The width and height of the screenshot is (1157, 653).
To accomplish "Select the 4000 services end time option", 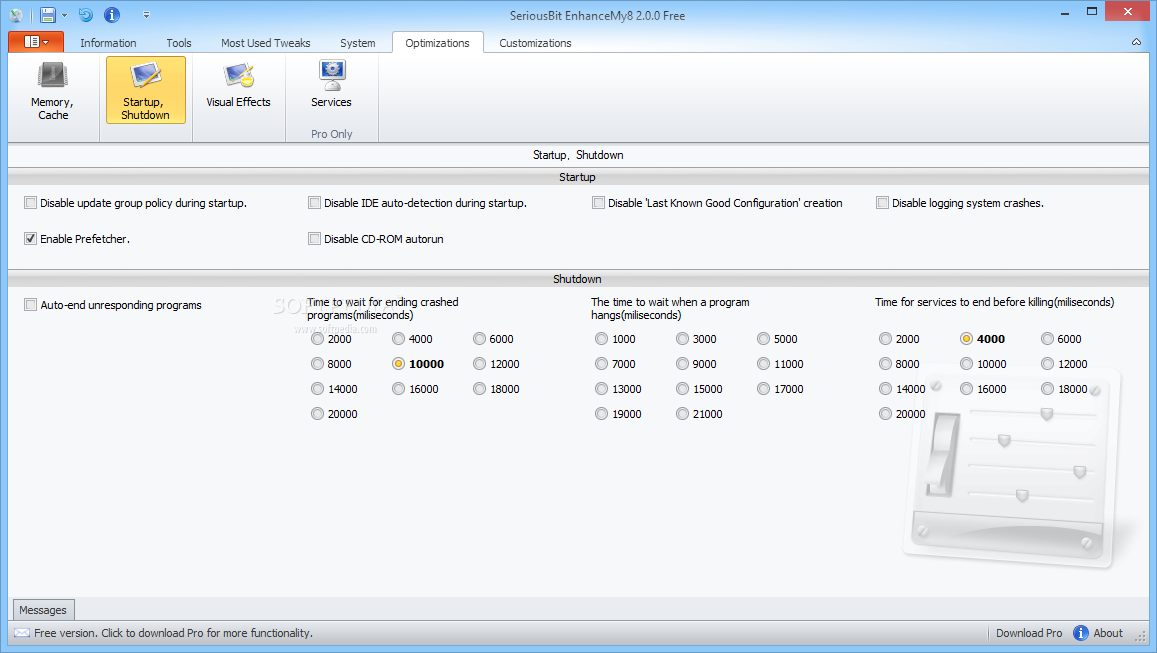I will (967, 339).
